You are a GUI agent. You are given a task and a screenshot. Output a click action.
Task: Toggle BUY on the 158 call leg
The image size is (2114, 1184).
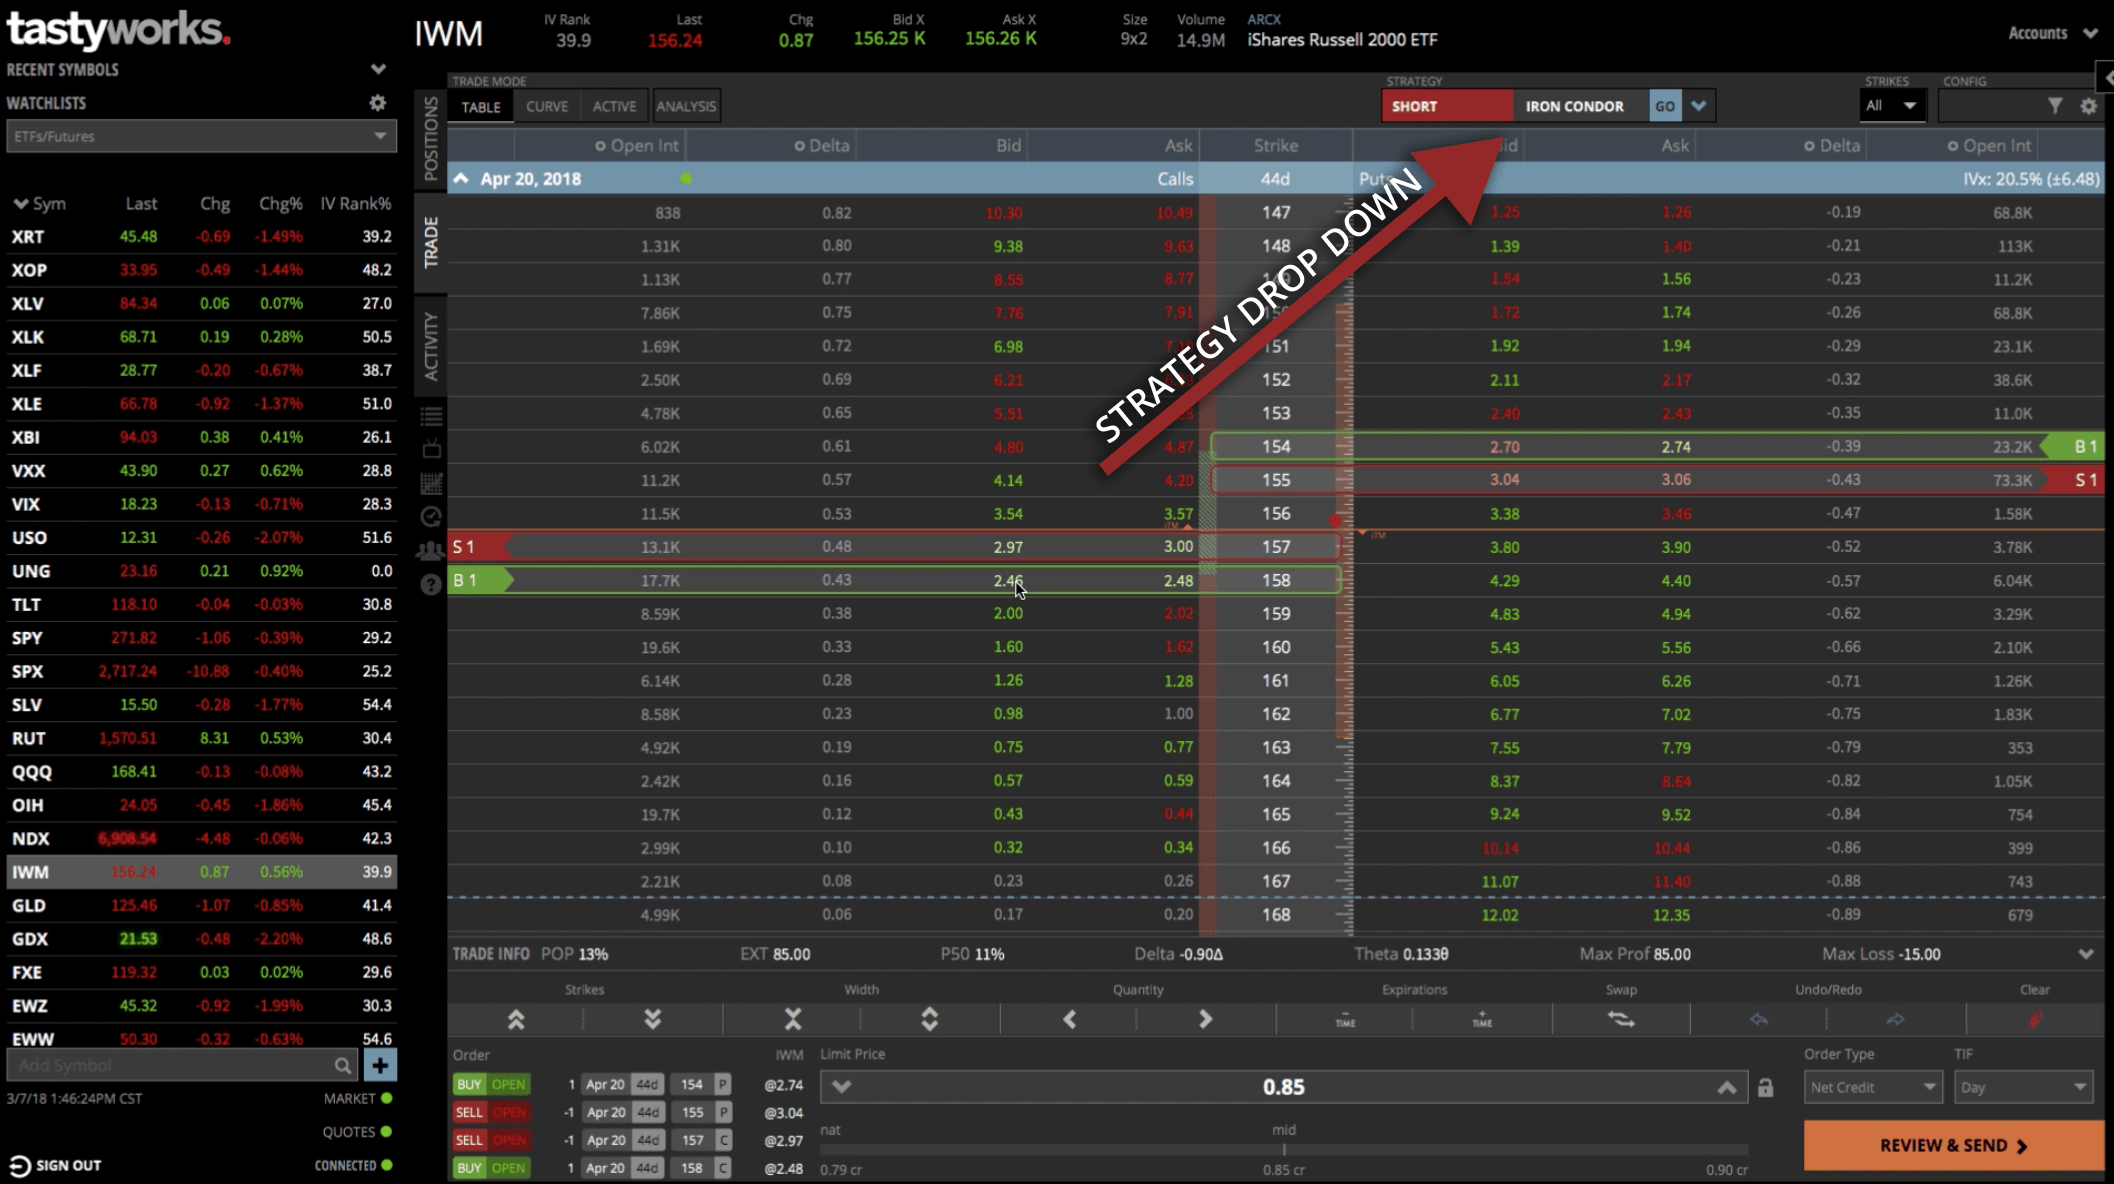(468, 1168)
